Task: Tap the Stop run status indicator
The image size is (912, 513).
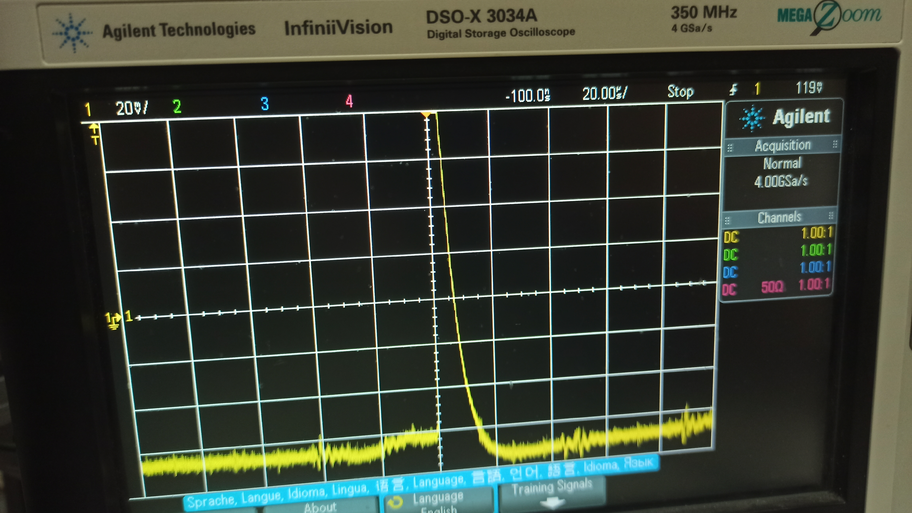Action: 680,91
